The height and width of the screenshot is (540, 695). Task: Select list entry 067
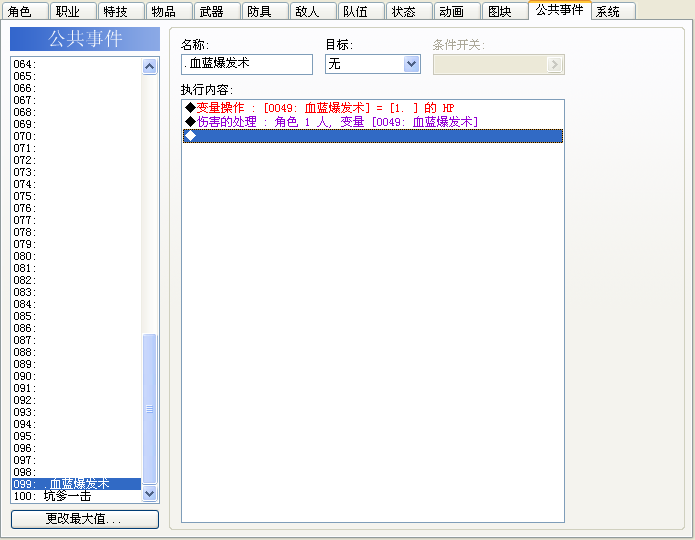pos(76,100)
